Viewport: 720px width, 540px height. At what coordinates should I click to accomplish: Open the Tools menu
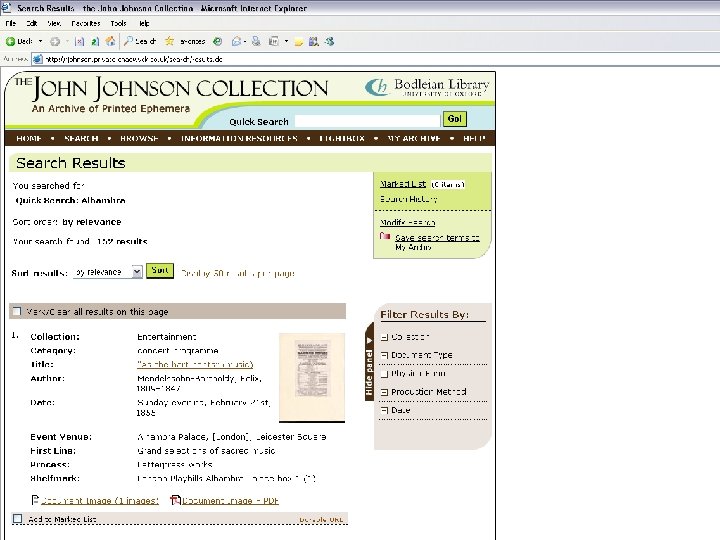[118, 23]
